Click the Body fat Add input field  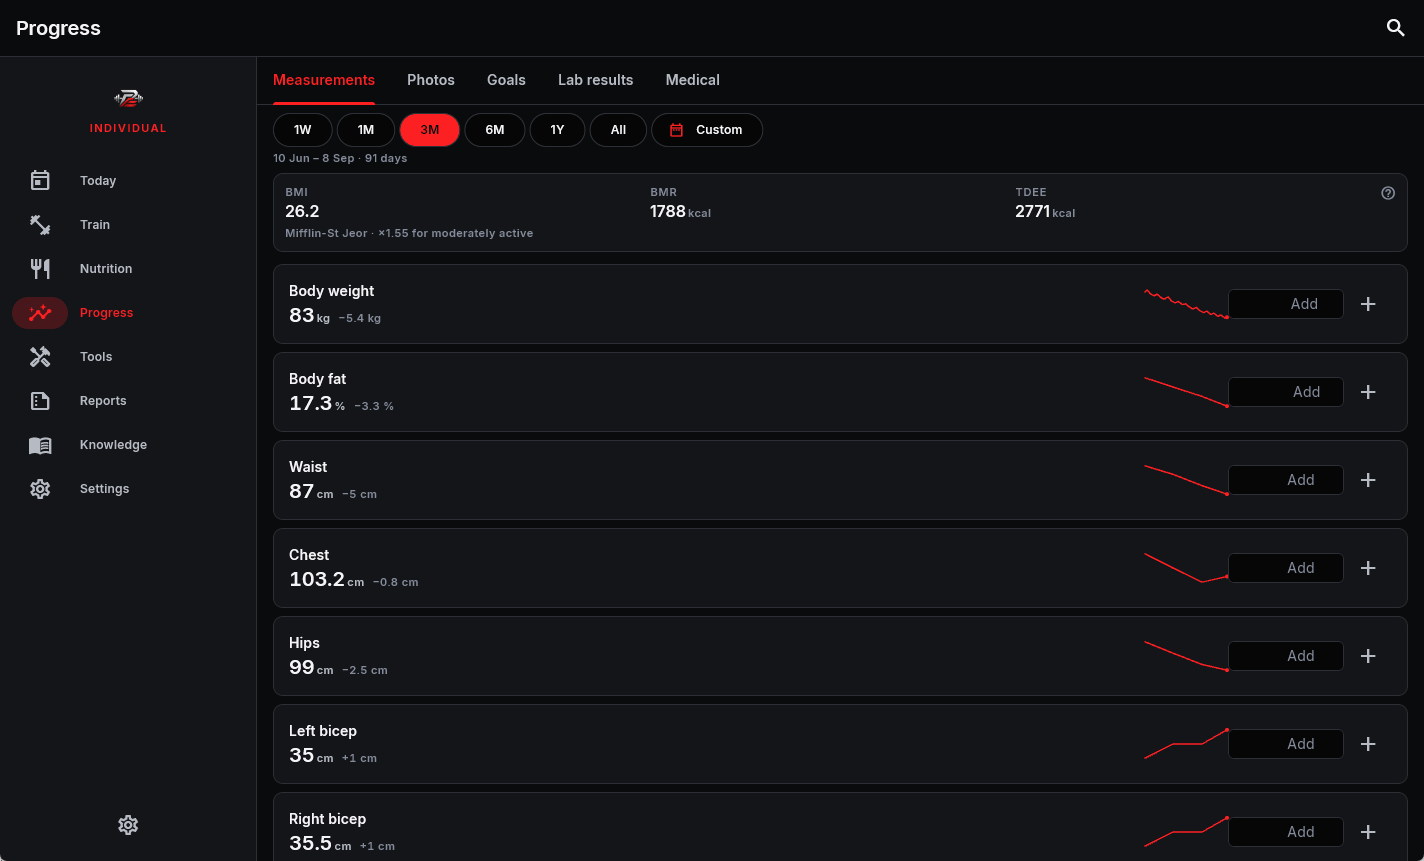pyautogui.click(x=1285, y=392)
